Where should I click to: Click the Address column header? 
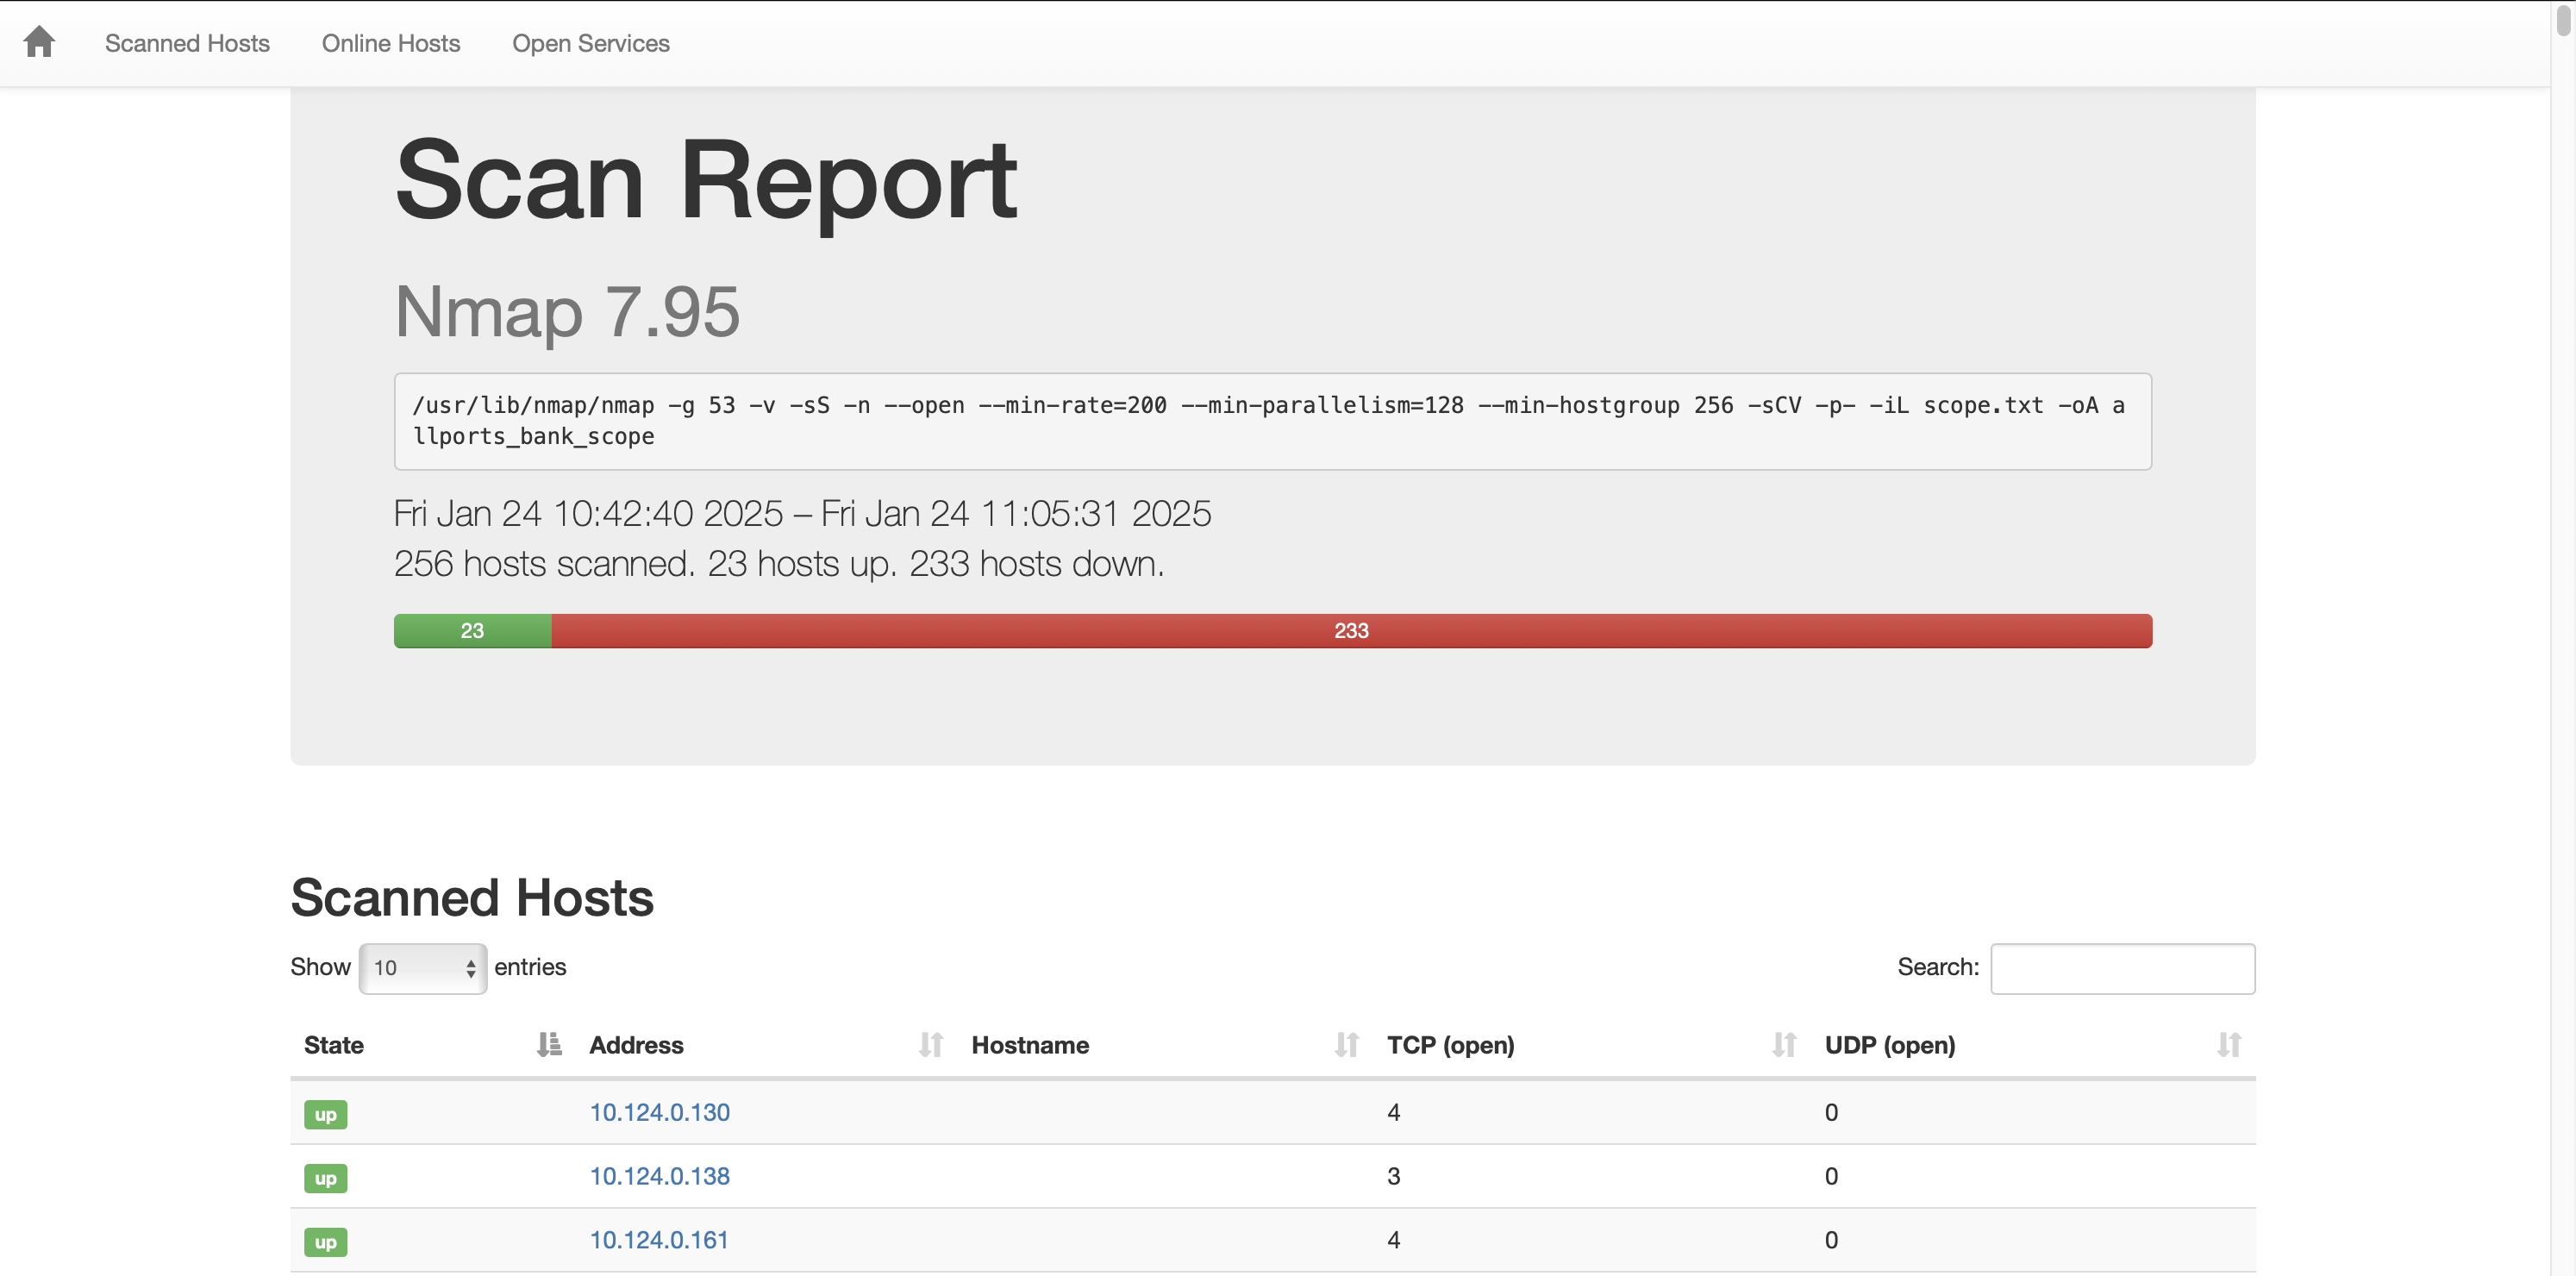click(636, 1045)
